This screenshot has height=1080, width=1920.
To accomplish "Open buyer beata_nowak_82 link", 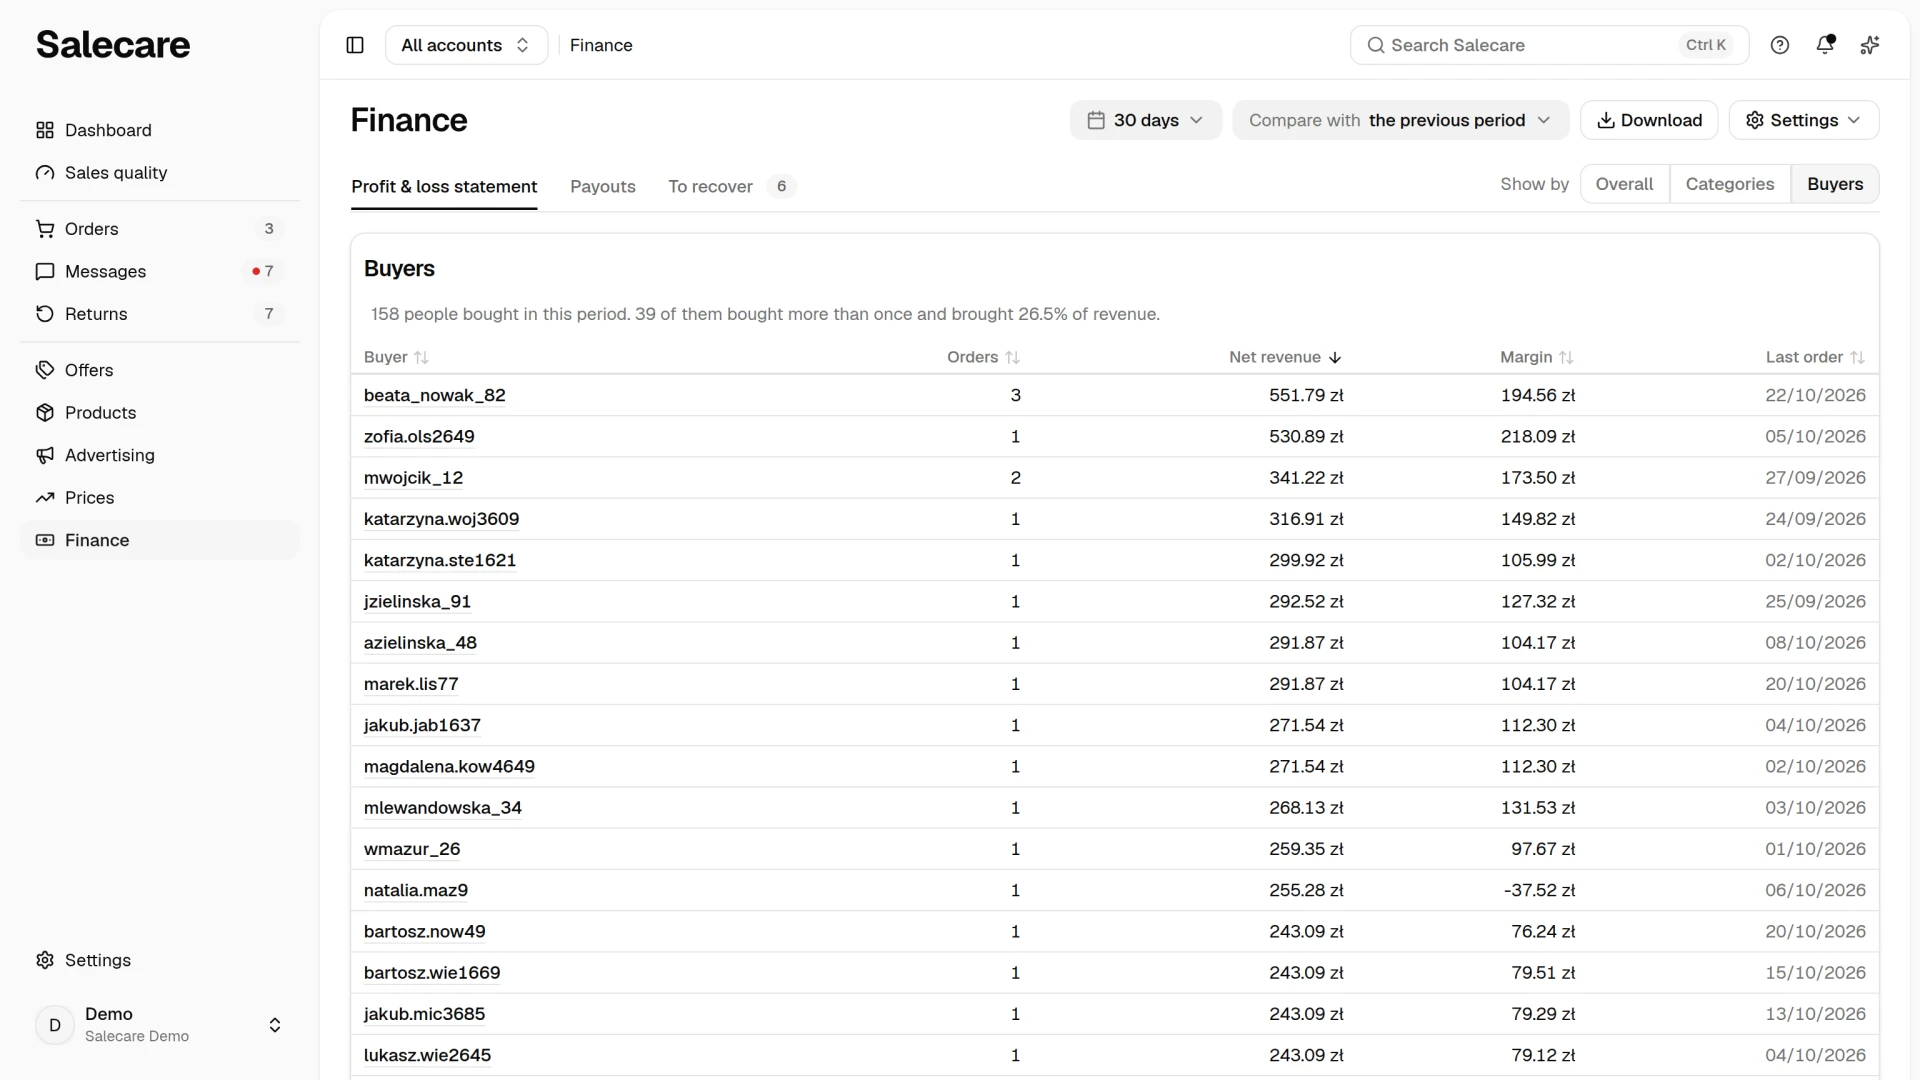I will click(x=435, y=395).
